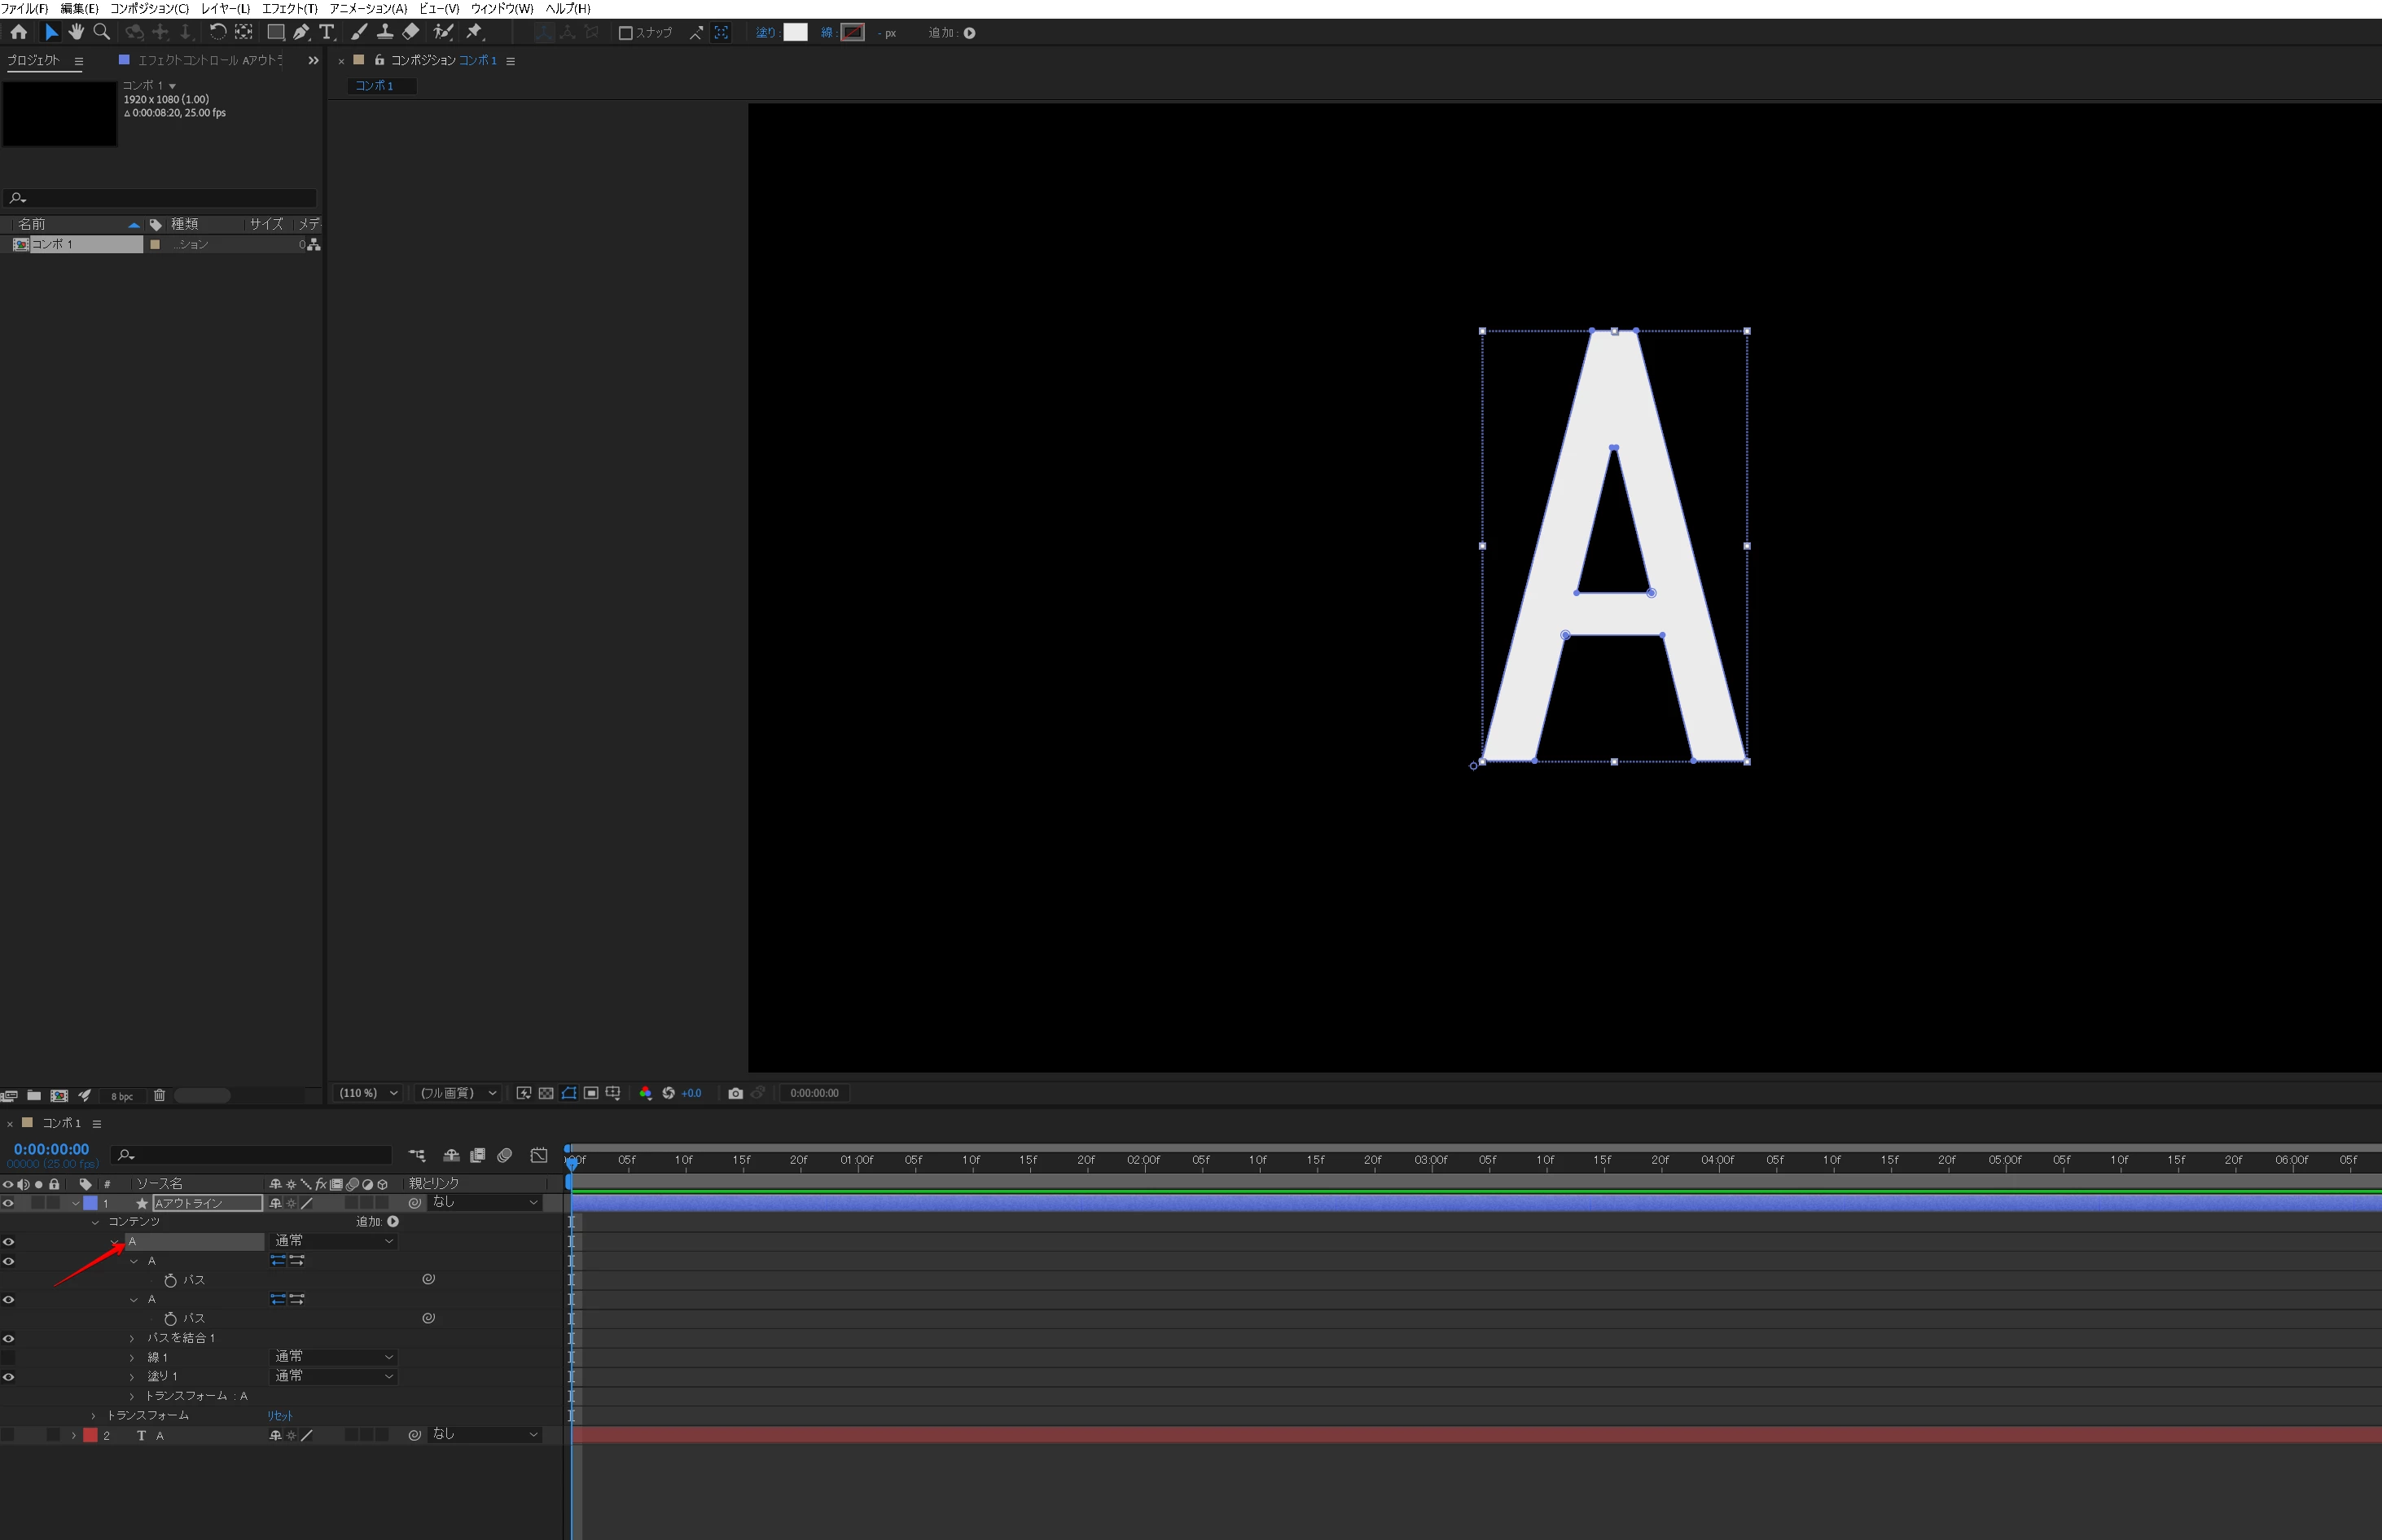Select the Eraser tool

click(x=410, y=33)
